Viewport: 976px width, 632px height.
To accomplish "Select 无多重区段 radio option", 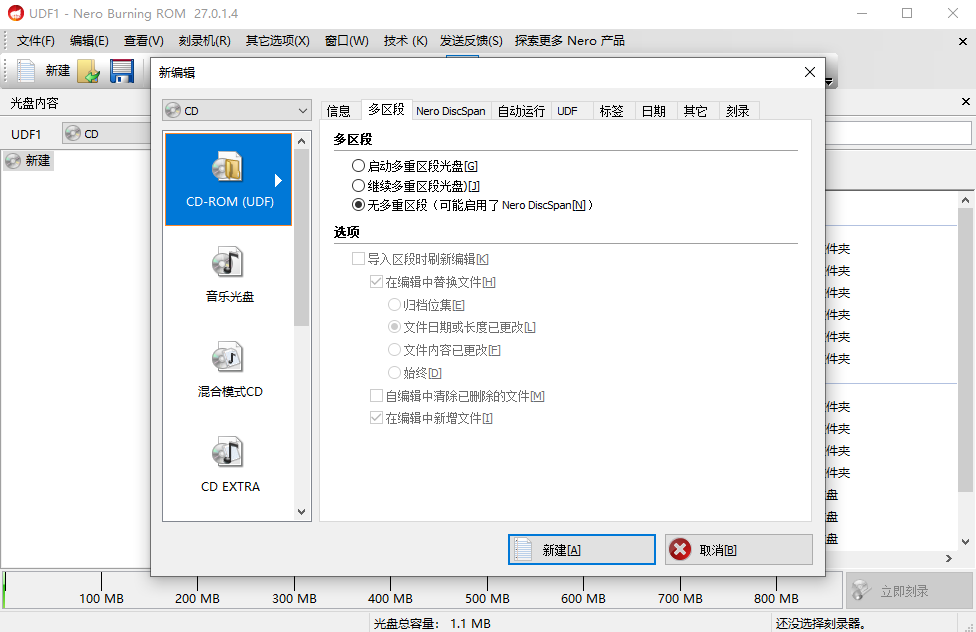I will (359, 205).
